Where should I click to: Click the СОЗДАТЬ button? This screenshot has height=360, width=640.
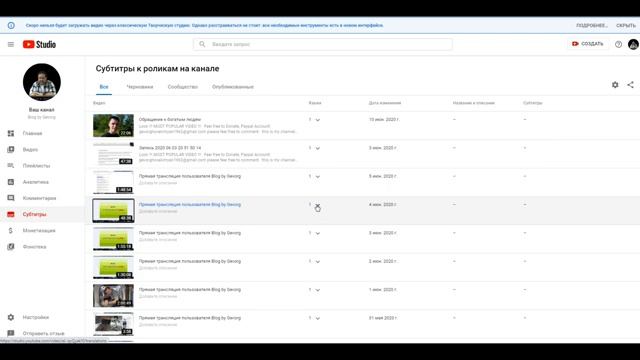(587, 44)
